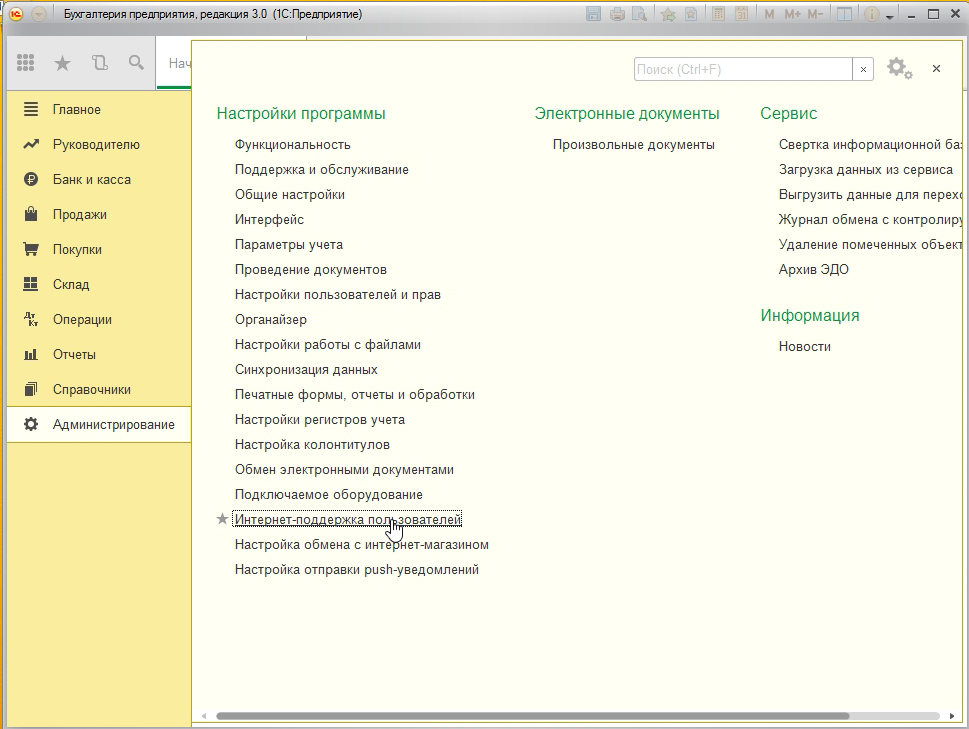
Task: Click the information (i) icon in the title bar
Action: point(871,14)
